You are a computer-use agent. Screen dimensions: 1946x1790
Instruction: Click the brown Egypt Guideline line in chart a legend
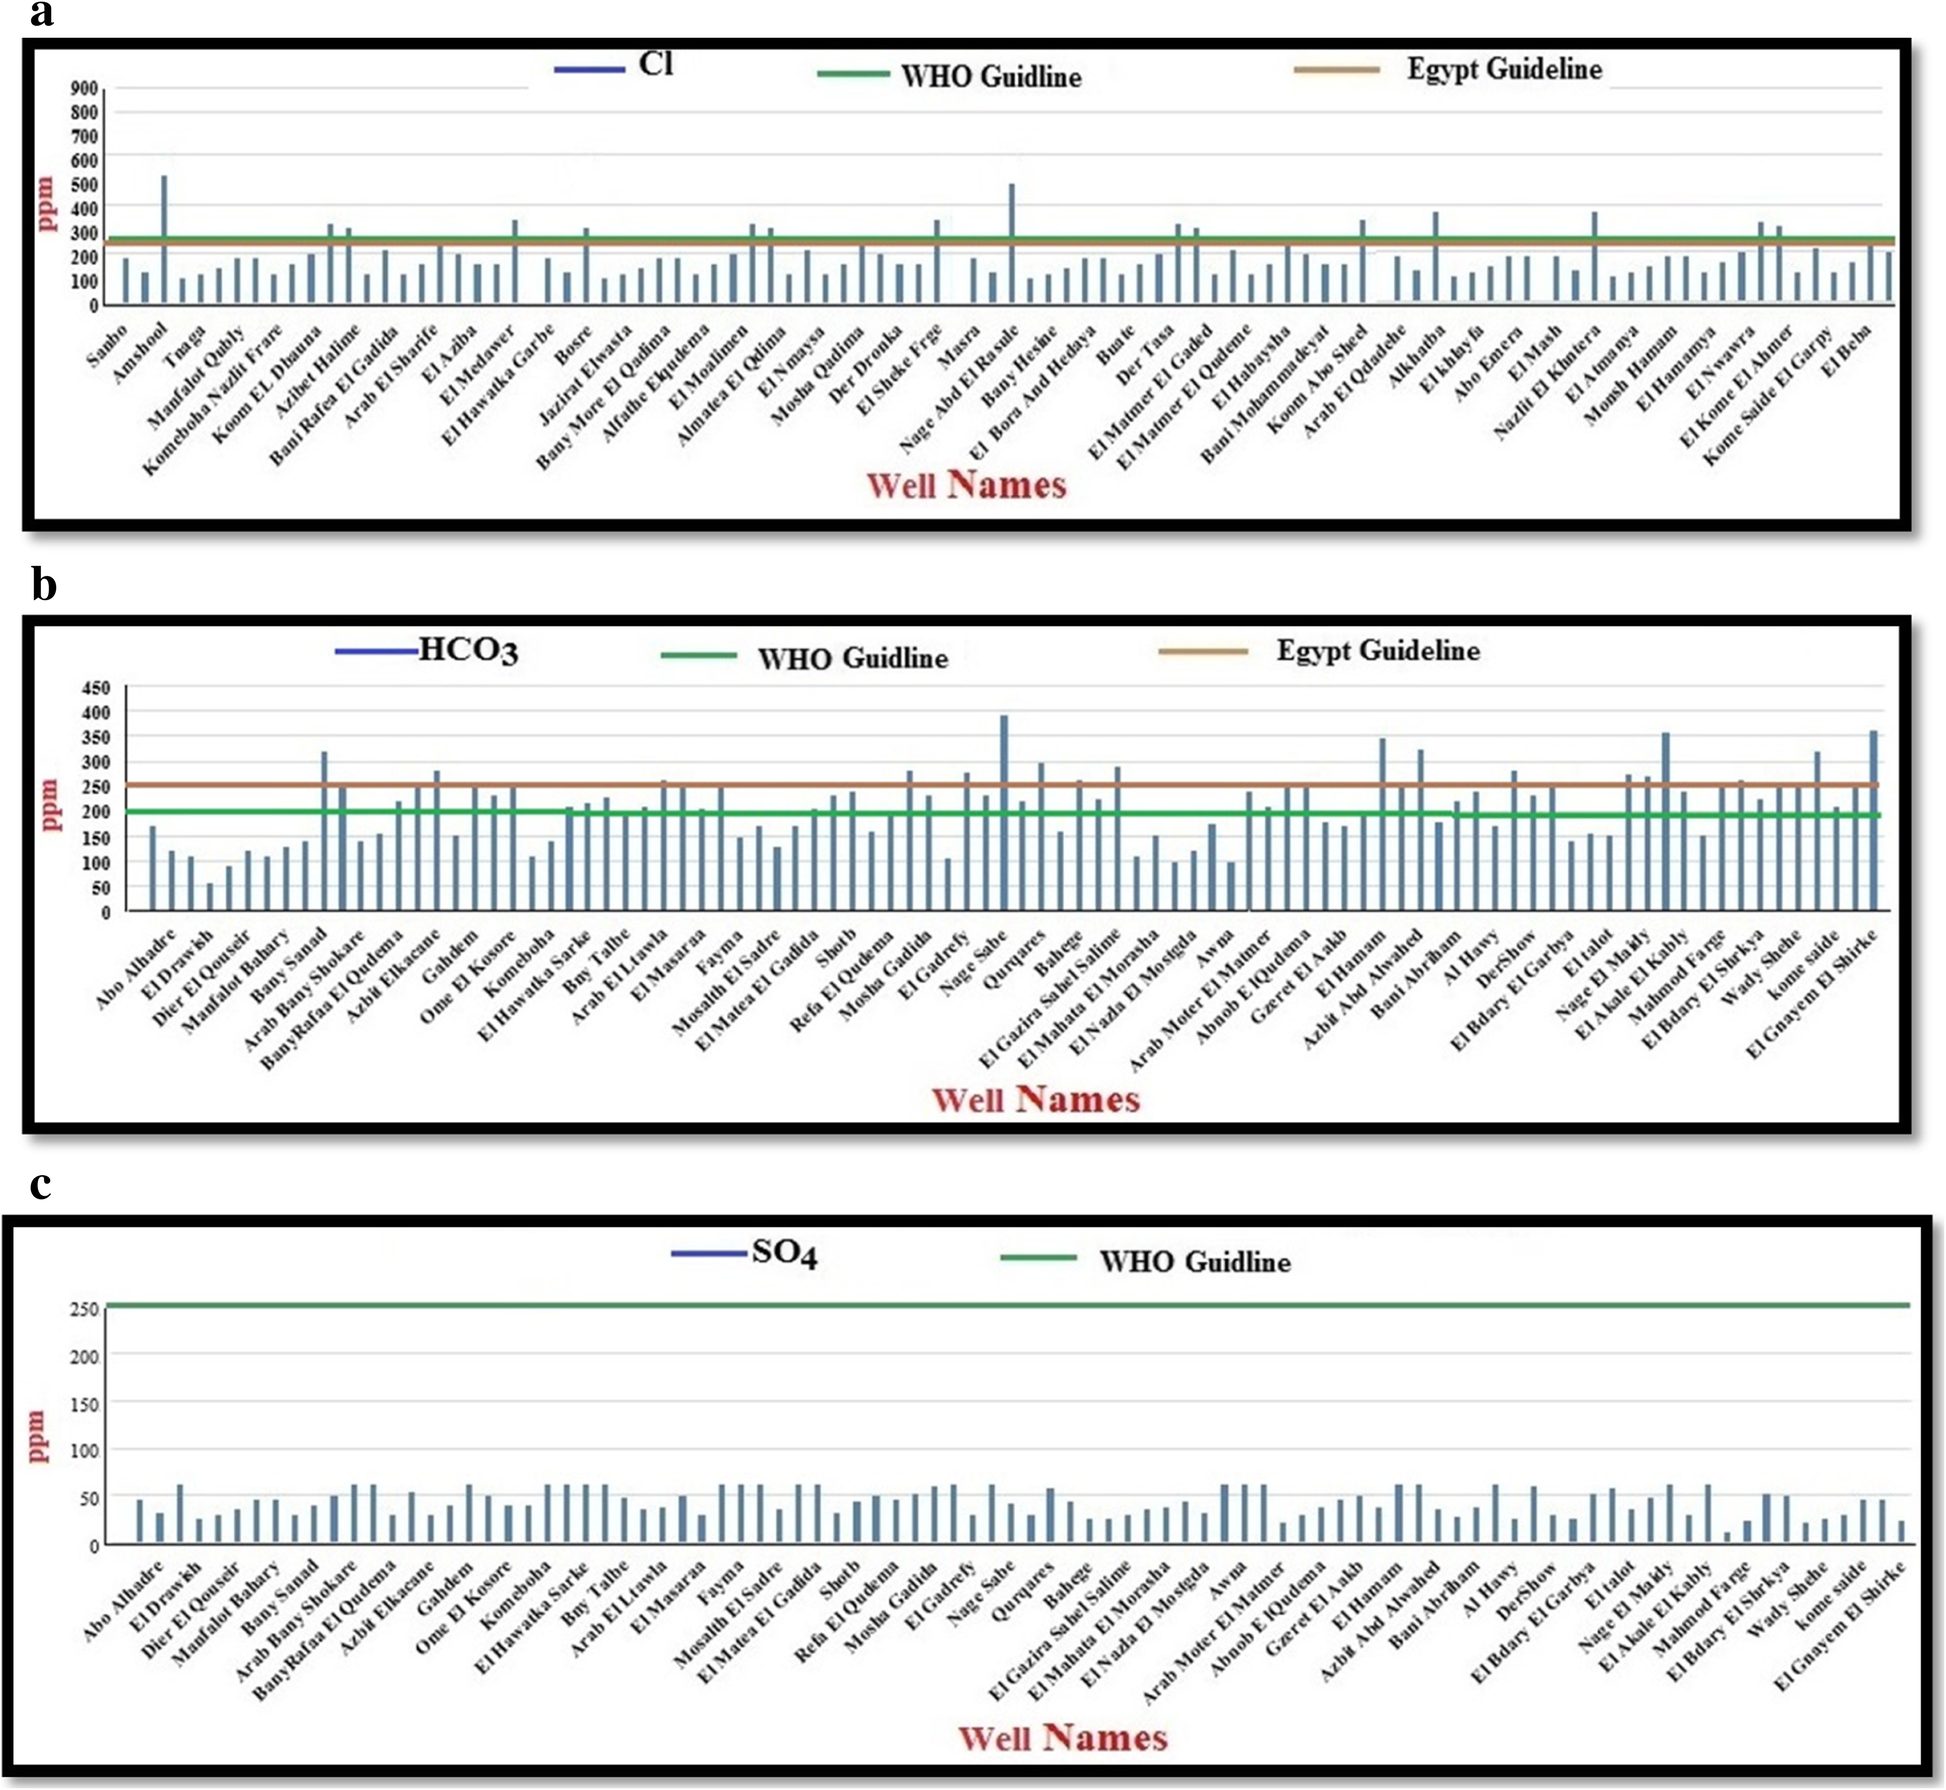point(1337,70)
